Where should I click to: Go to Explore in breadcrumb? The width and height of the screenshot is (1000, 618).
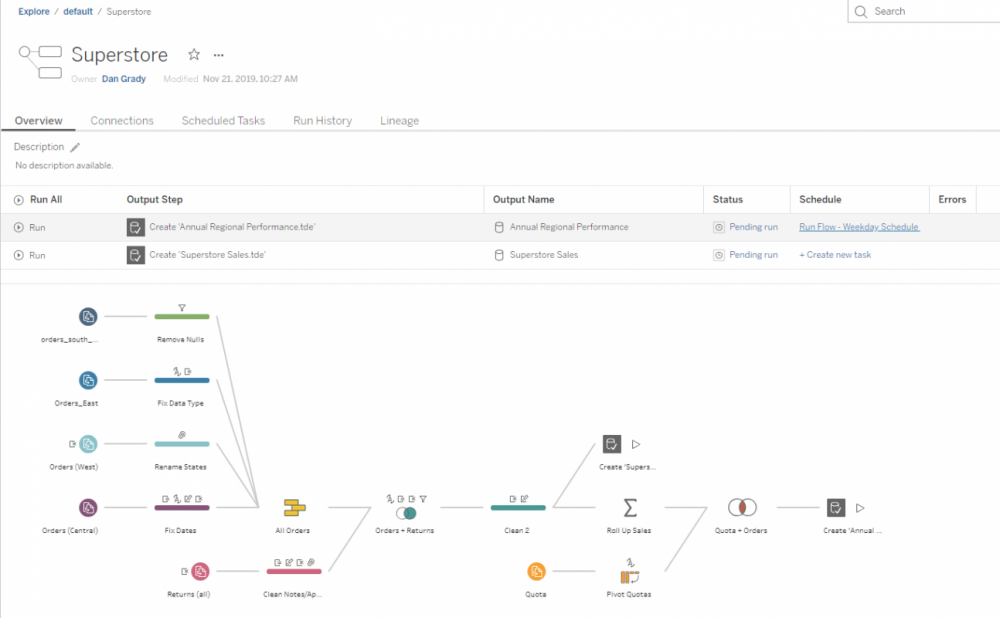coord(34,11)
